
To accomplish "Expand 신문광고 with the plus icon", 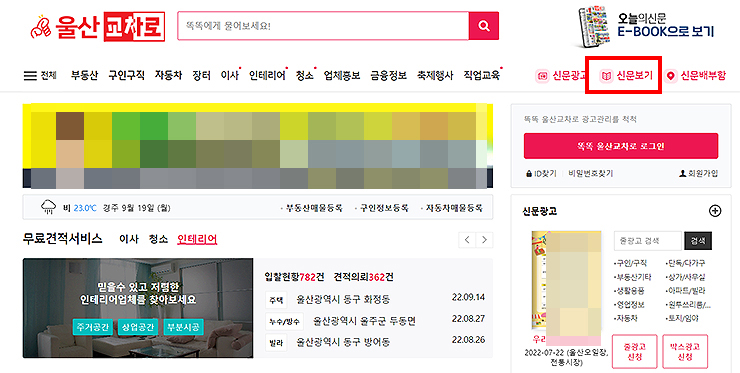I will click(715, 211).
